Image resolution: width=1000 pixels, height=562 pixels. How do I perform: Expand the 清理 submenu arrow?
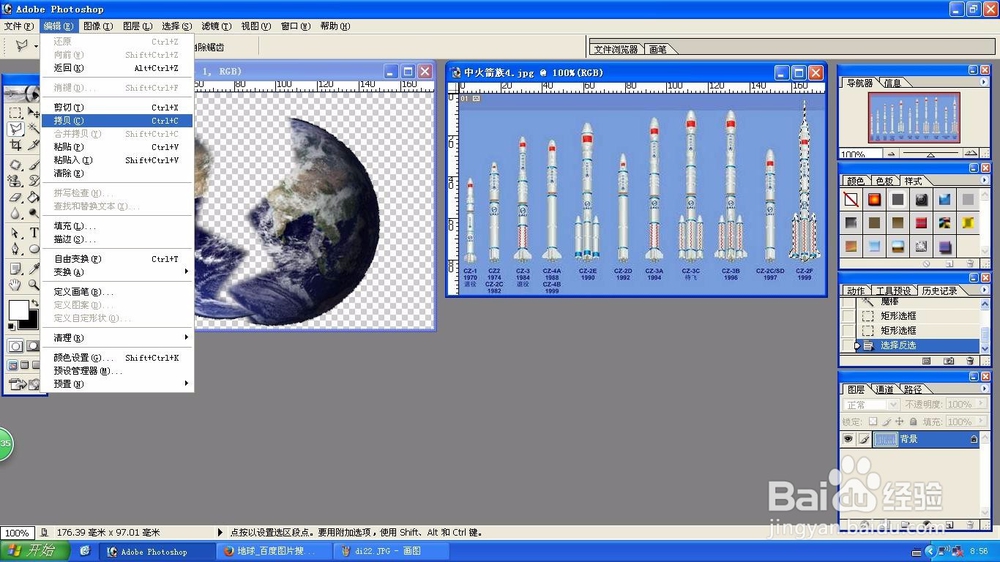186,337
